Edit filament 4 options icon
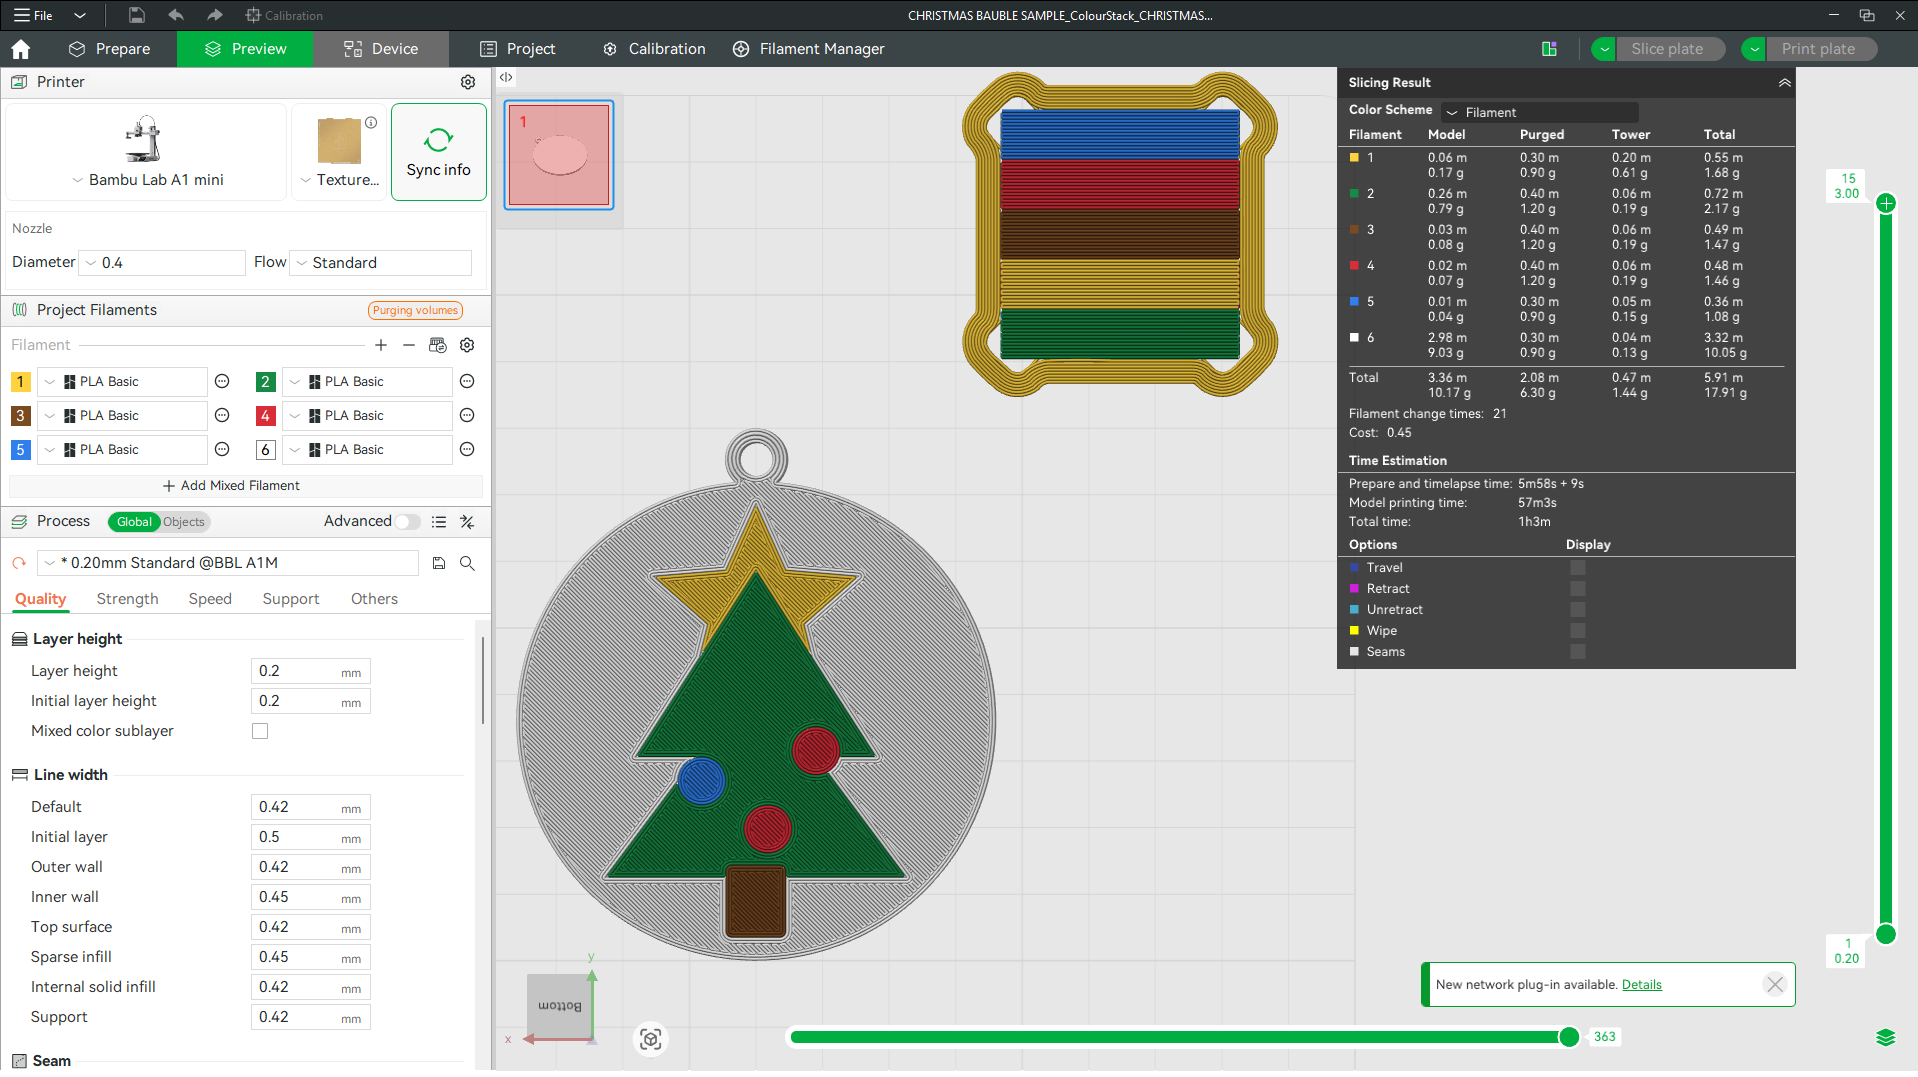The image size is (1918, 1077). point(467,416)
